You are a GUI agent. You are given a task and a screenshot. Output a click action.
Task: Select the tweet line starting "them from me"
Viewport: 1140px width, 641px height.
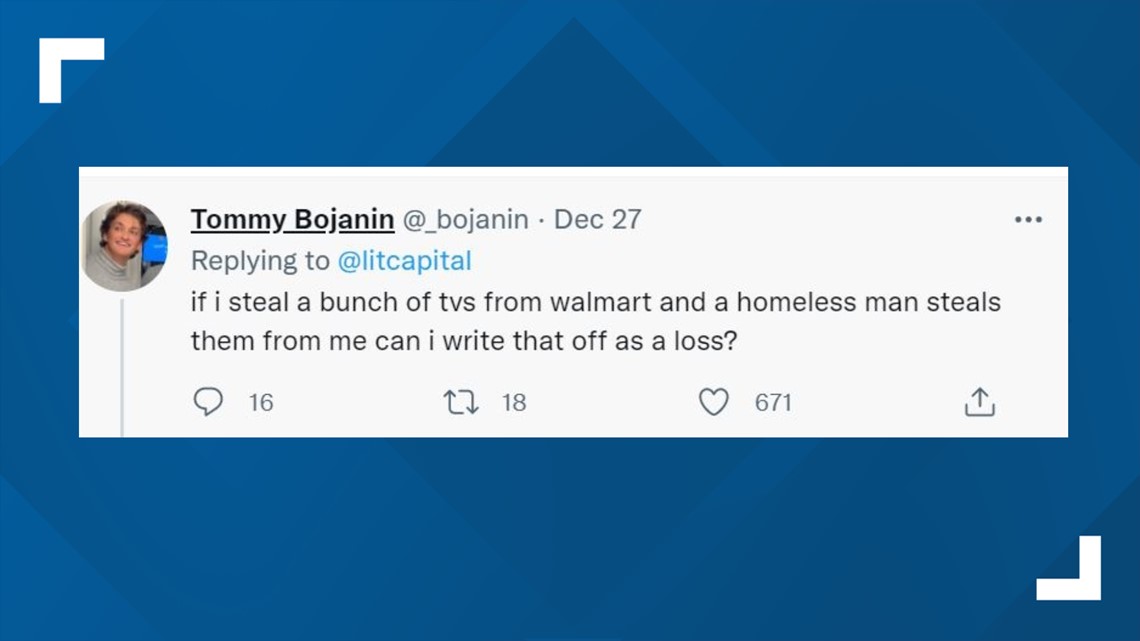(x=464, y=341)
